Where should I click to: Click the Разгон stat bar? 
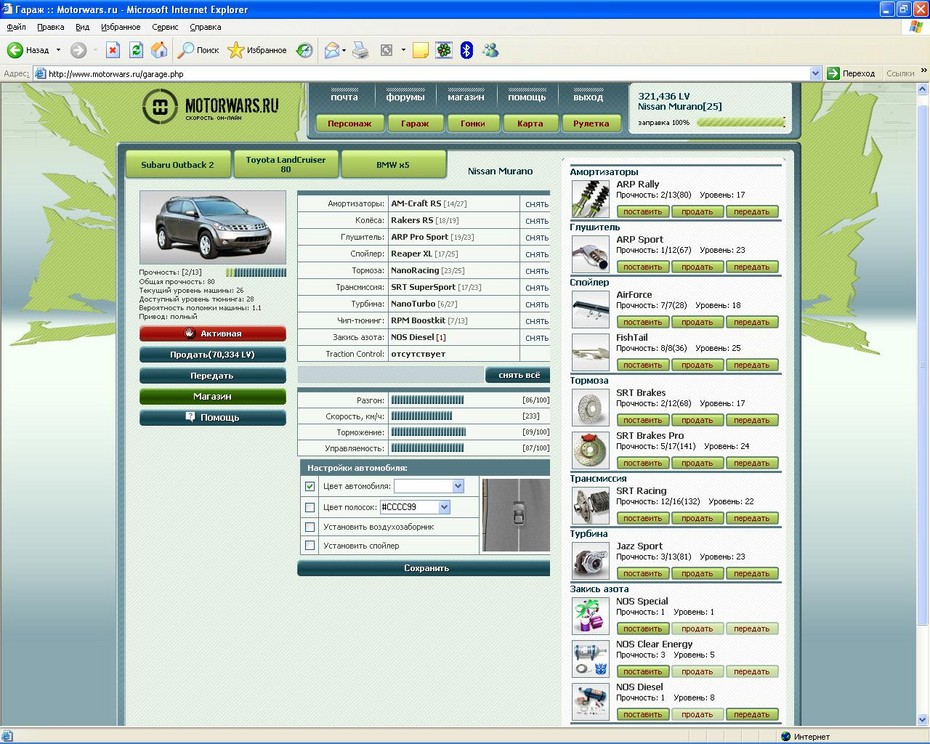[x=428, y=400]
